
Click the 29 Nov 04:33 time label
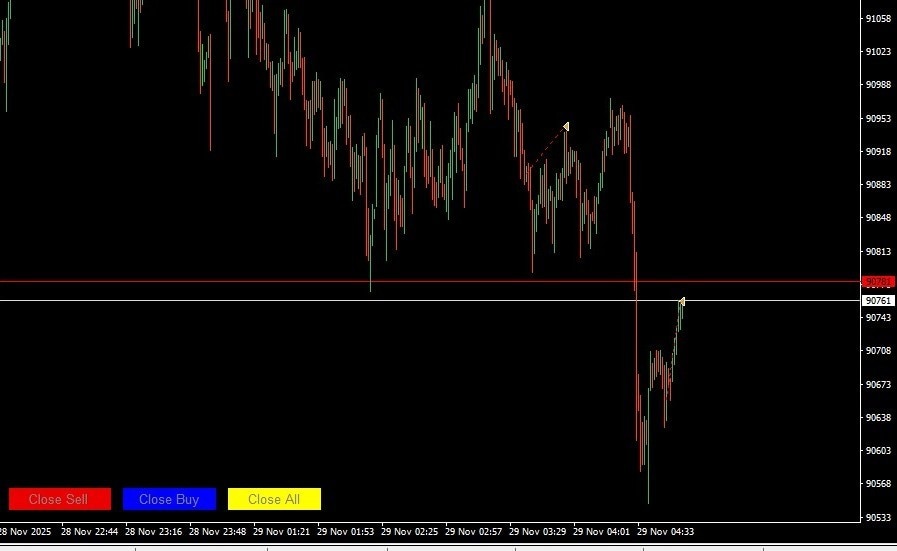[x=666, y=532]
